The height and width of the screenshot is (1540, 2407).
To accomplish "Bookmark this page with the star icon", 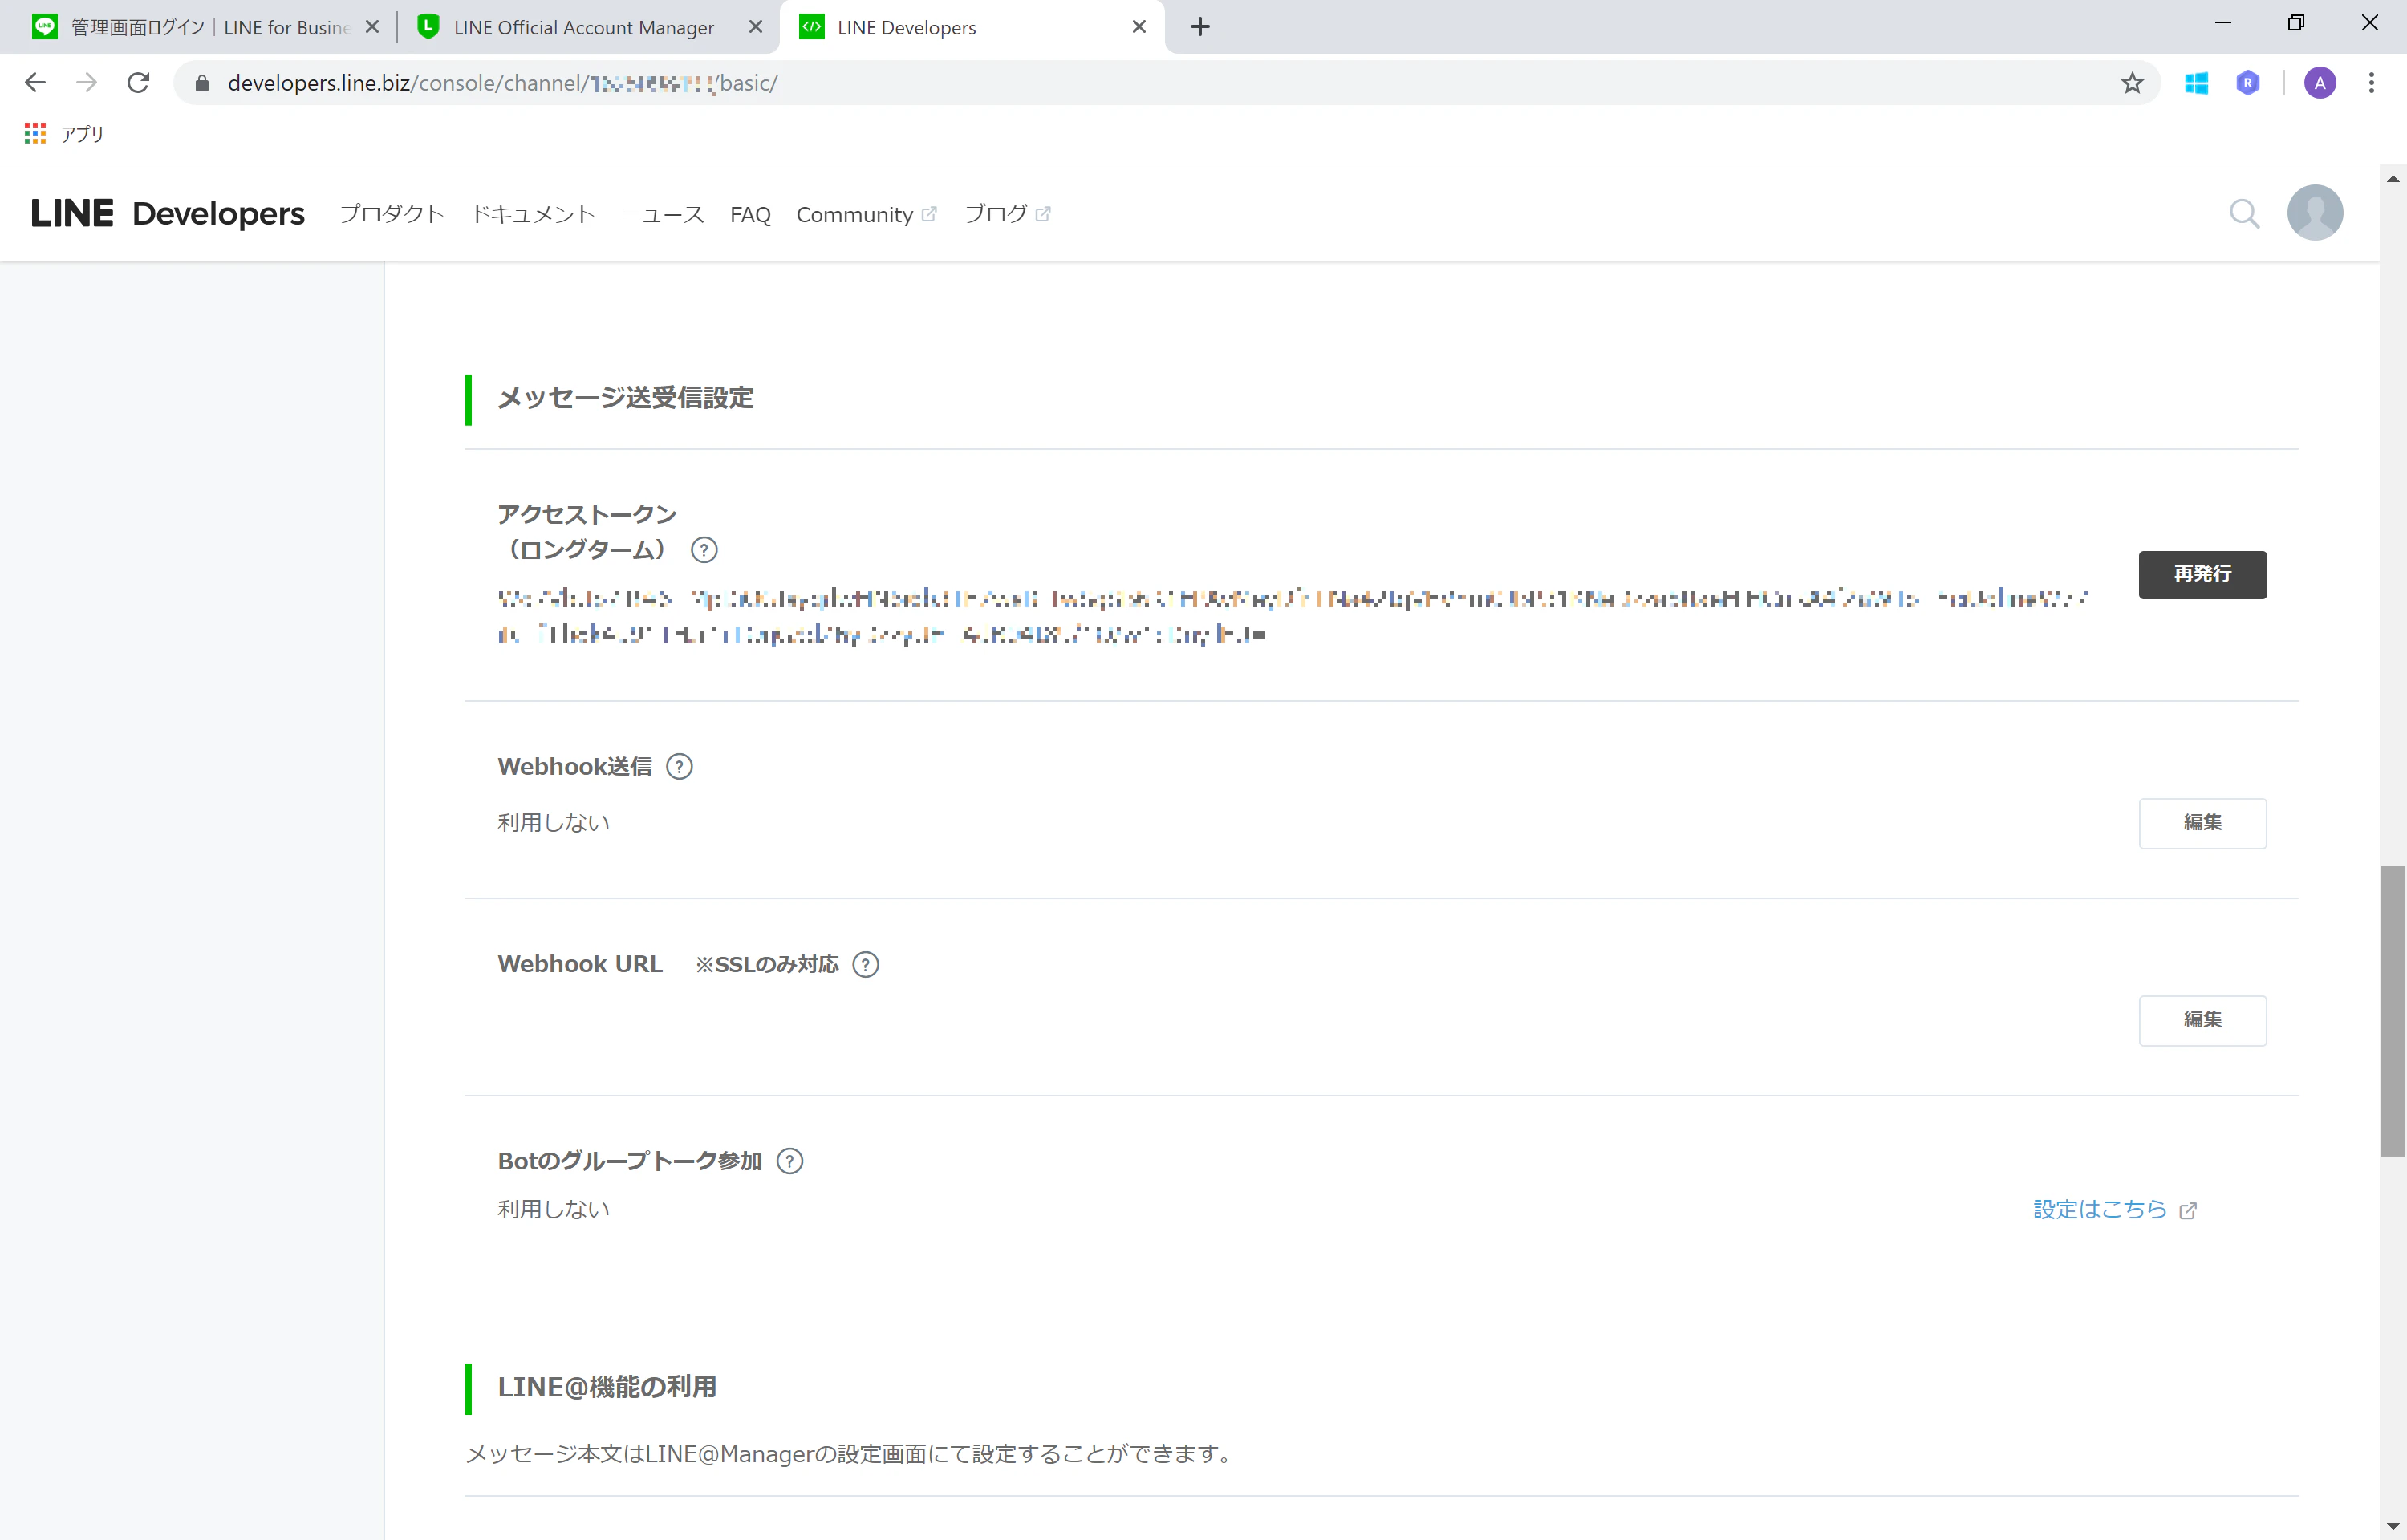I will (2132, 83).
